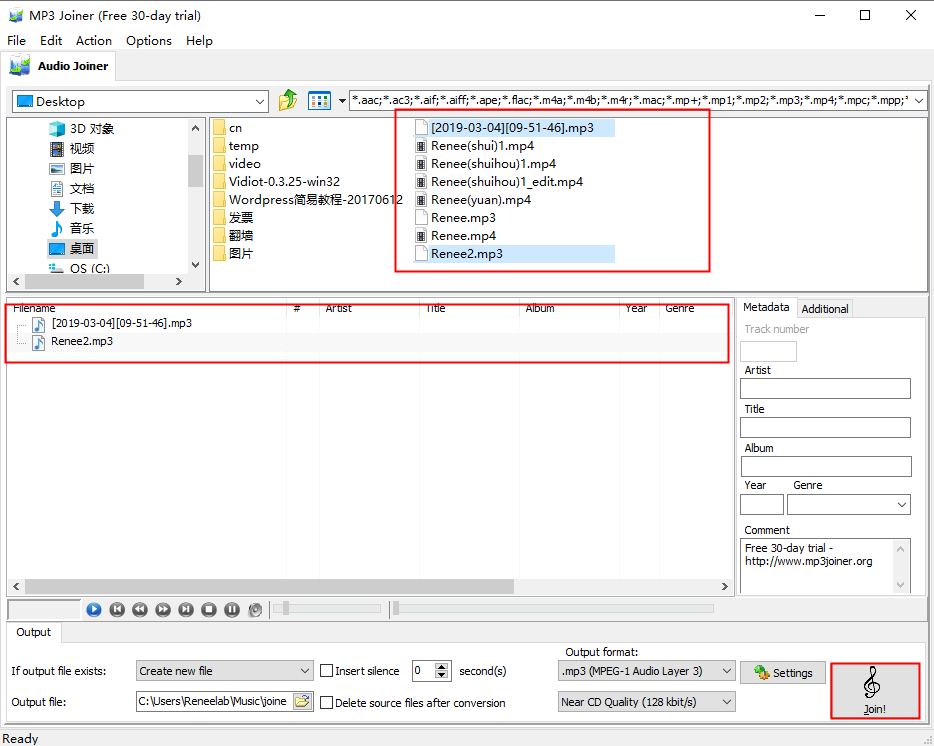Open the Output format dropdown

646,671
